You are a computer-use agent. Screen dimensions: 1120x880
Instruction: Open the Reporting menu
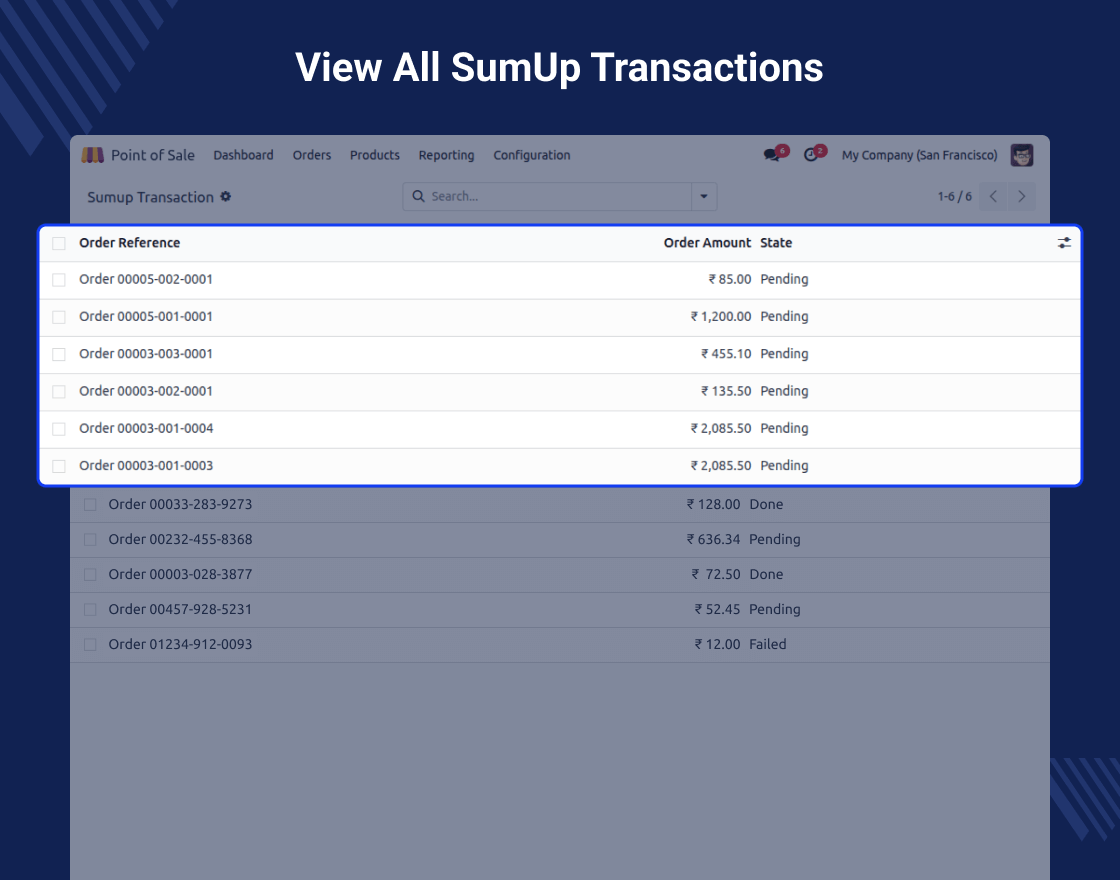coord(446,155)
